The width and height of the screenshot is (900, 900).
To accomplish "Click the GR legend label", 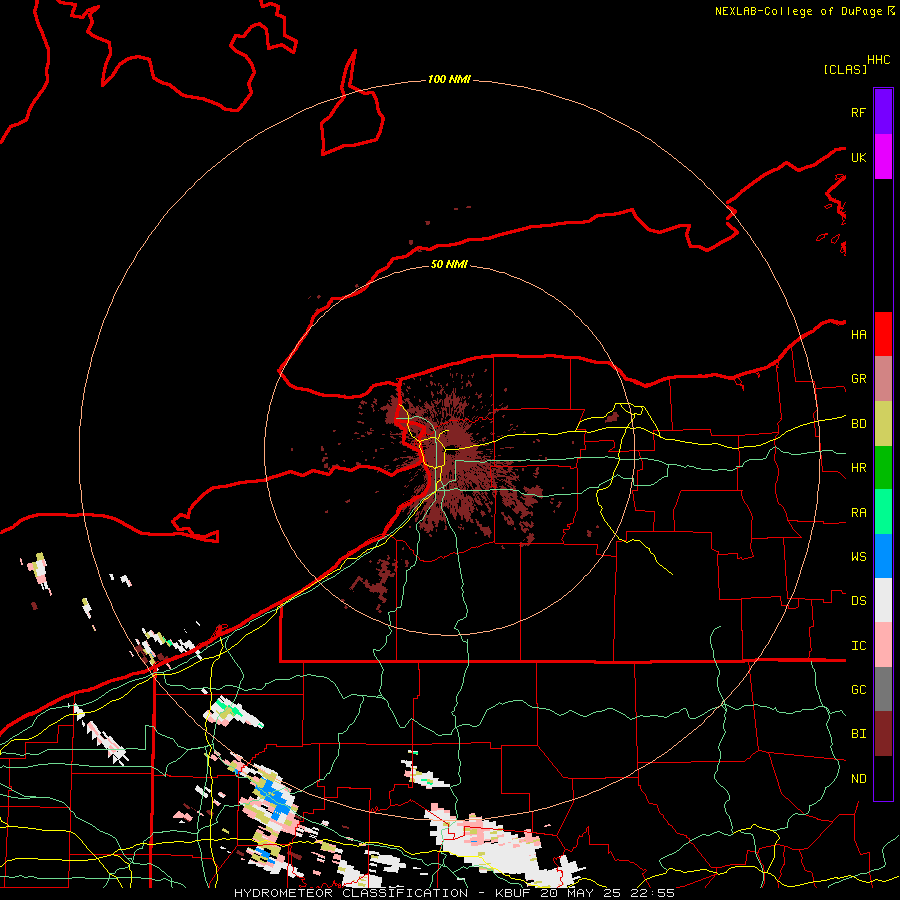I will click(858, 379).
